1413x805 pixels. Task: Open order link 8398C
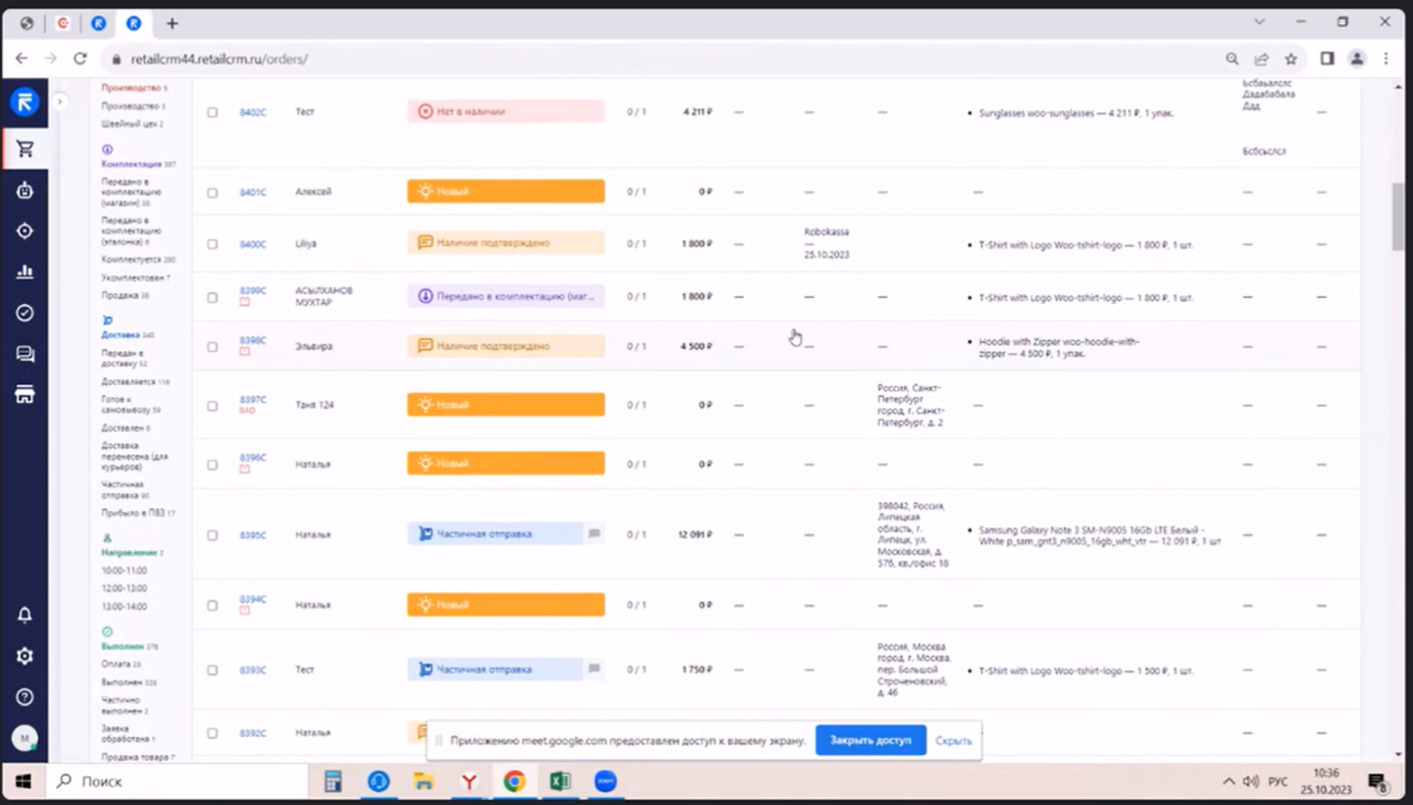pyautogui.click(x=252, y=341)
